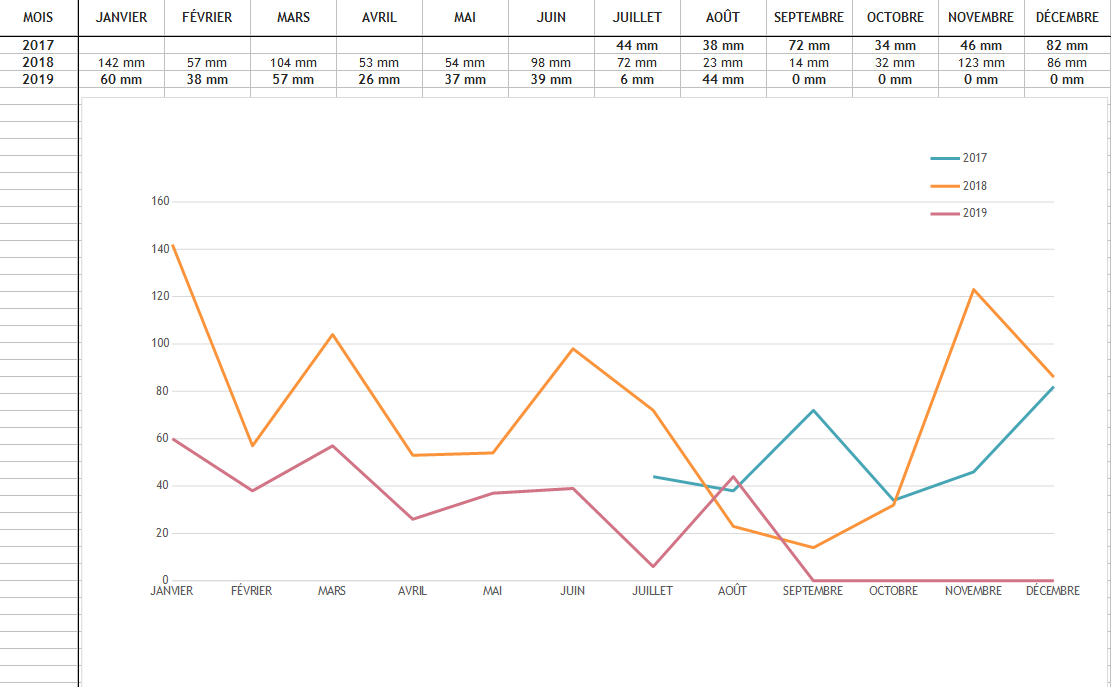Click the 82 mm cell for December 2017
This screenshot has height=687, width=1111.
[1068, 45]
